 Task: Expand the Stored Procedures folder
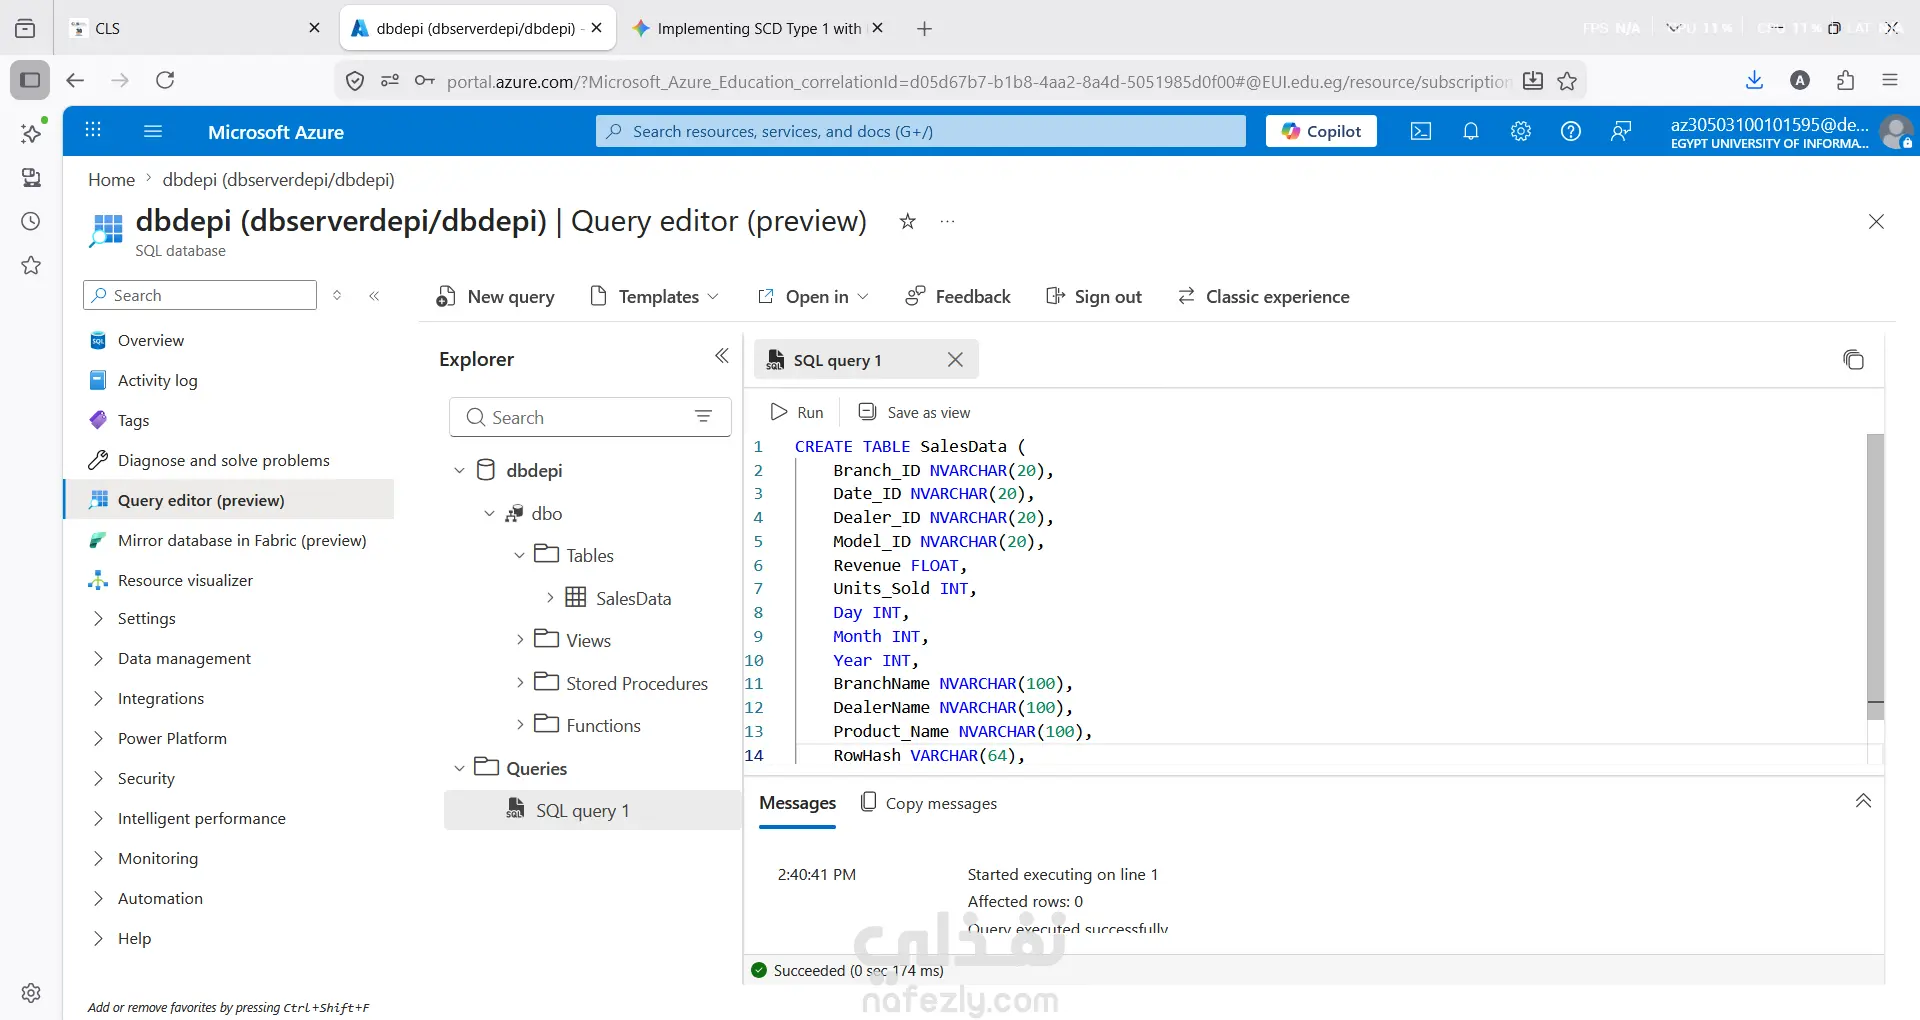[x=519, y=683]
